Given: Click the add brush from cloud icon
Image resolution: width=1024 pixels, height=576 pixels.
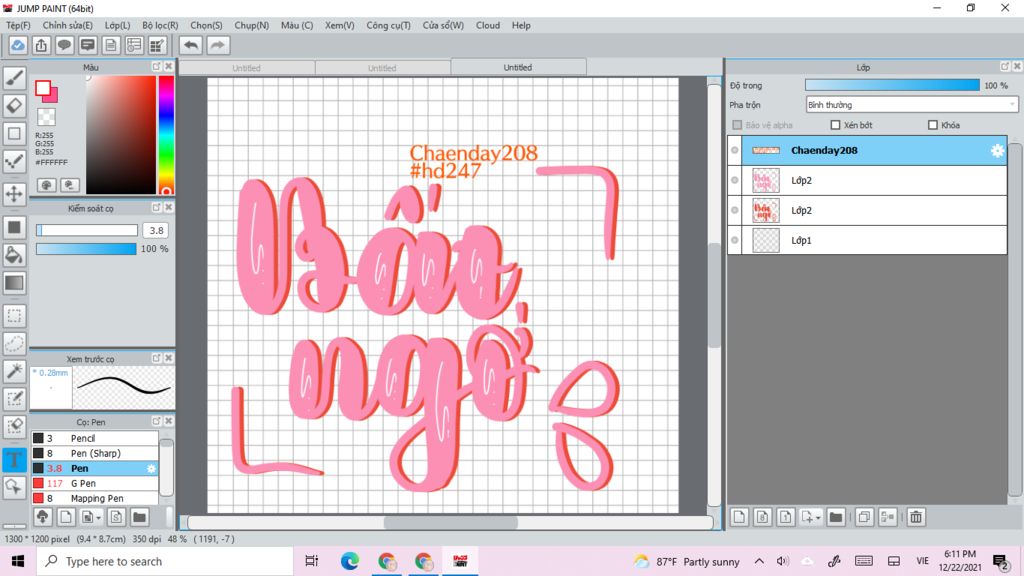Looking at the screenshot, I should coord(42,517).
